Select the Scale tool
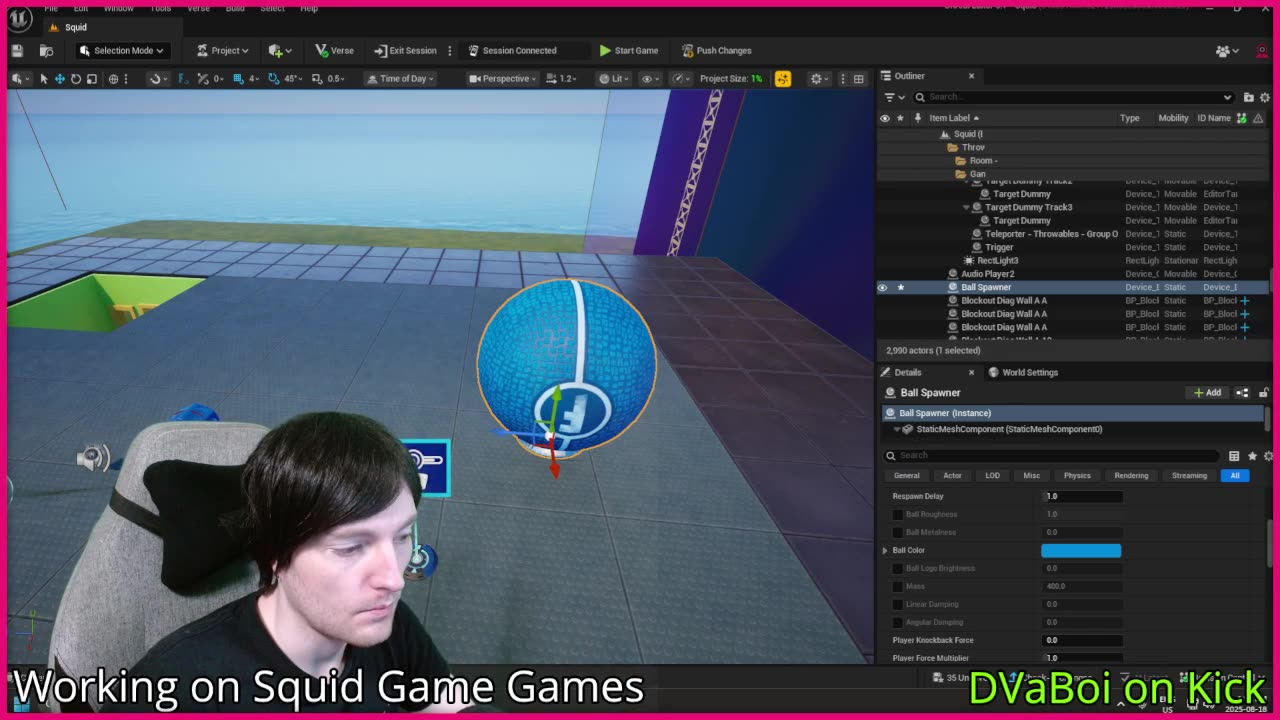1280x720 pixels. [x=92, y=79]
